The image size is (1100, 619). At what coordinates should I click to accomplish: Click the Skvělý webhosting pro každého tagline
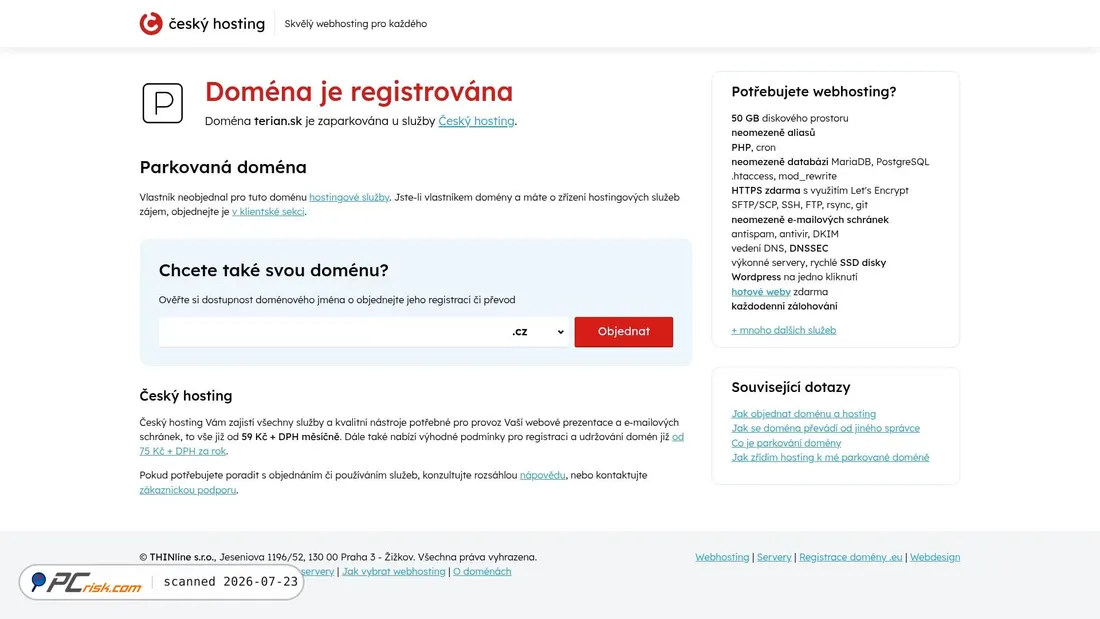(356, 23)
